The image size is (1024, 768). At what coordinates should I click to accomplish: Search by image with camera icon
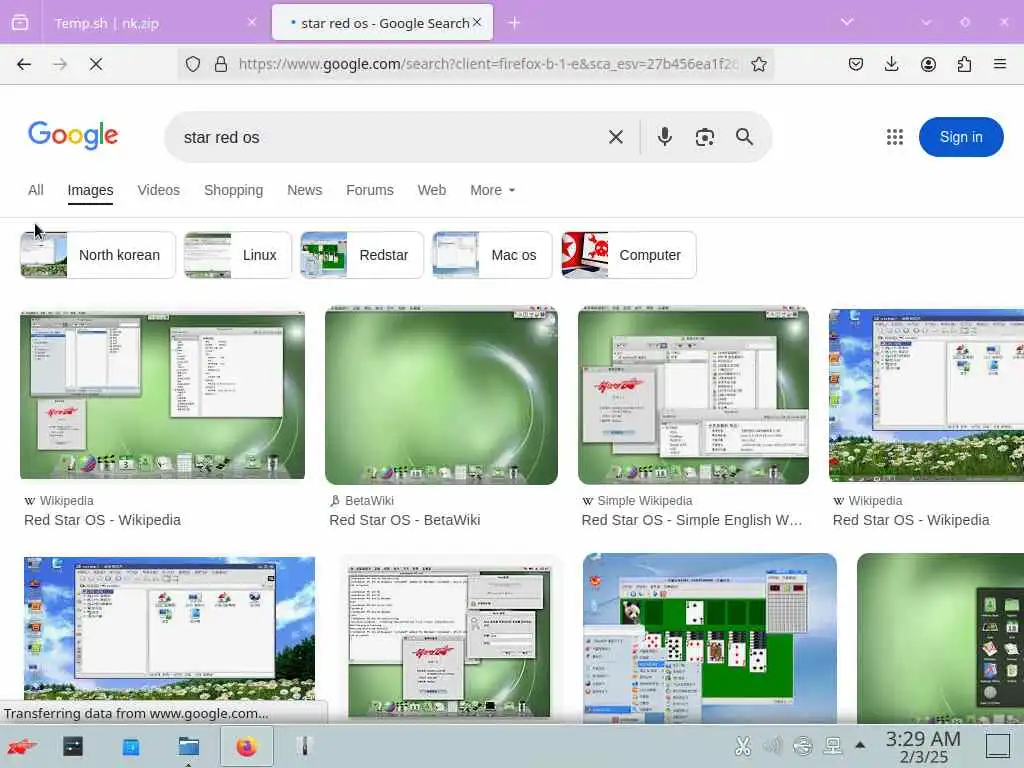(x=705, y=137)
